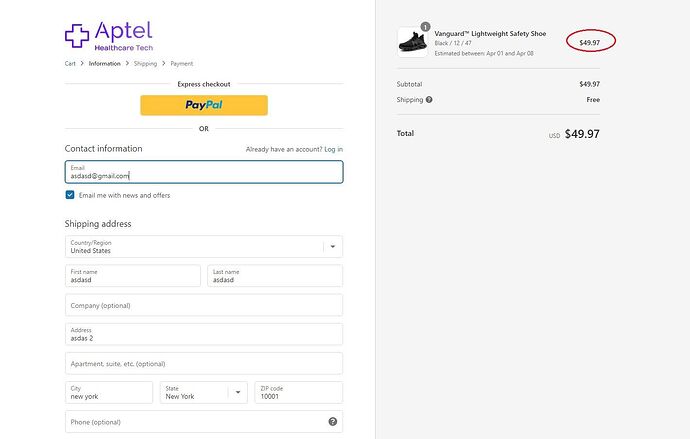Image resolution: width=690 pixels, height=439 pixels.
Task: Open the State dropdown
Action: (x=238, y=392)
